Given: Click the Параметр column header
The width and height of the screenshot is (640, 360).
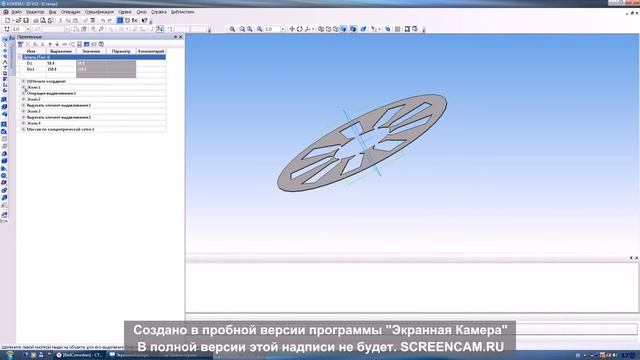Looking at the screenshot, I should coord(121,51).
